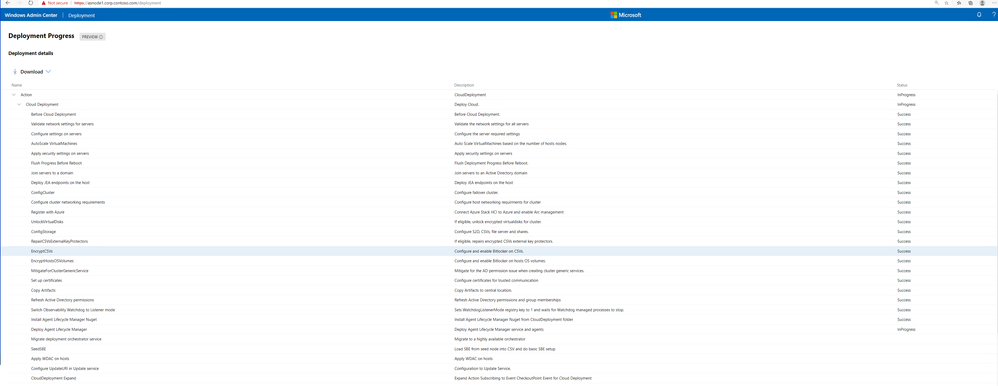The image size is (998, 386).
Task: Collapse the Cloud Deployment tree row
Action: 19,104
